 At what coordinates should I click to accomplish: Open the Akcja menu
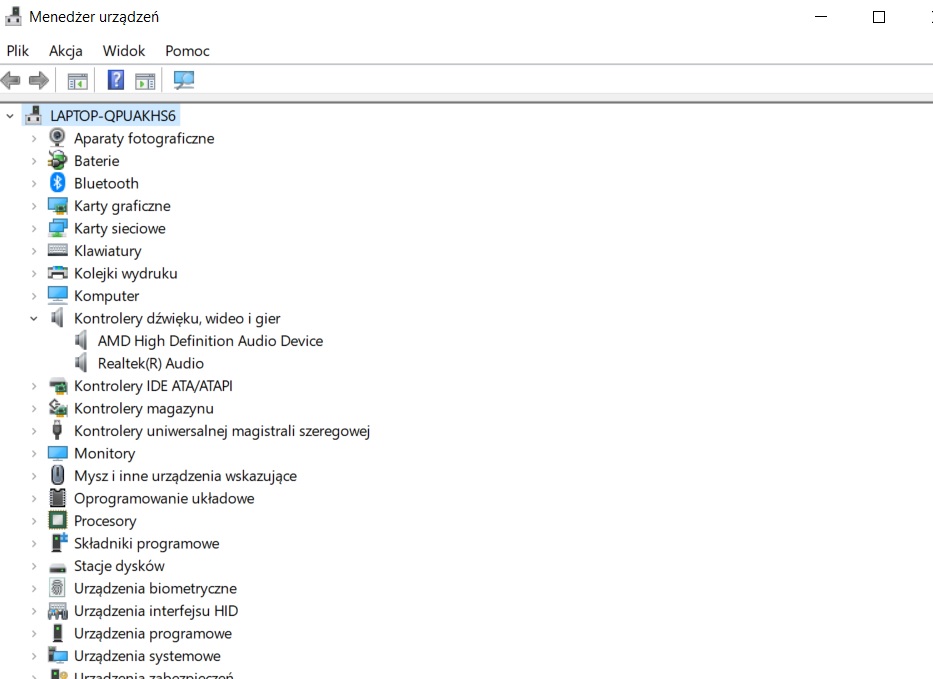(x=65, y=51)
